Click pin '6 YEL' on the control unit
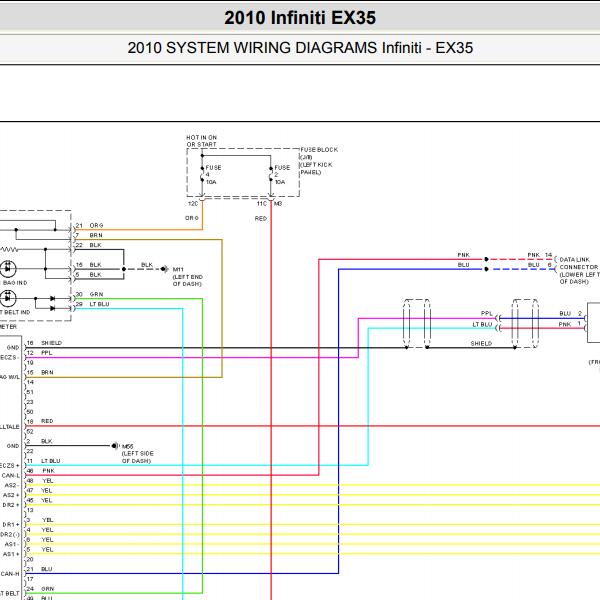 (x=40, y=540)
